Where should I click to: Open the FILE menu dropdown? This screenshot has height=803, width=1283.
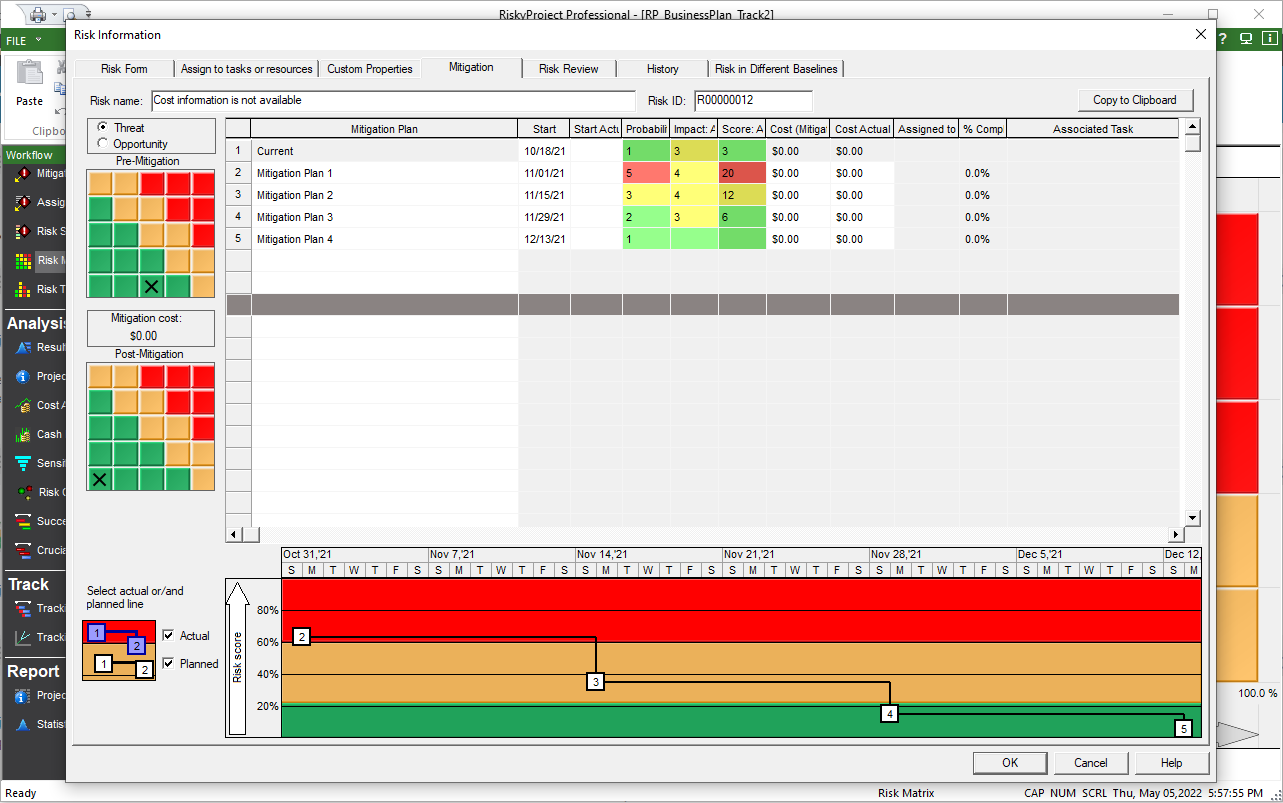pos(24,40)
